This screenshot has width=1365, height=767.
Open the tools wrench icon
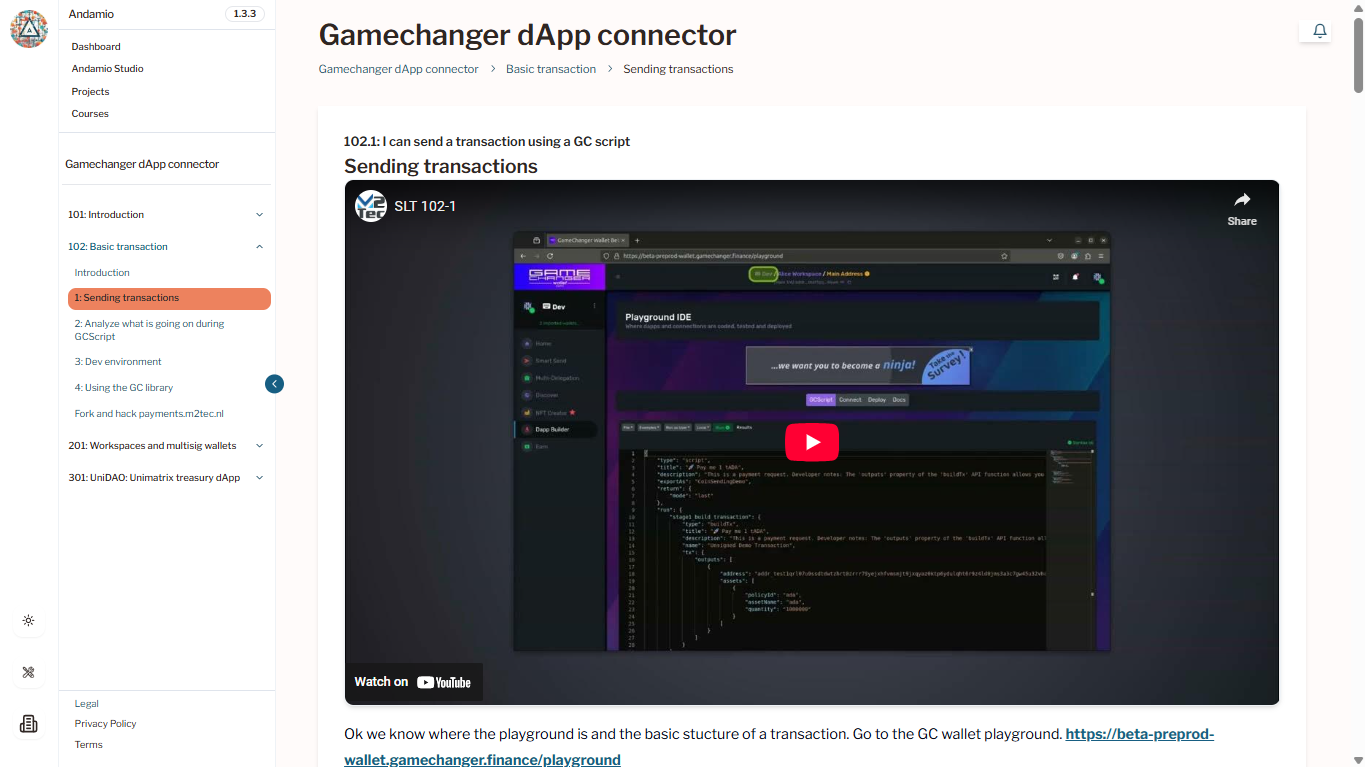(x=29, y=672)
